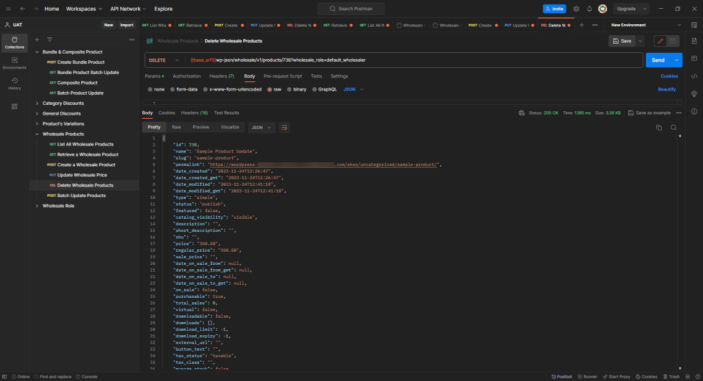The image size is (703, 381).
Task: Select the none body type radio
Action: click(156, 90)
